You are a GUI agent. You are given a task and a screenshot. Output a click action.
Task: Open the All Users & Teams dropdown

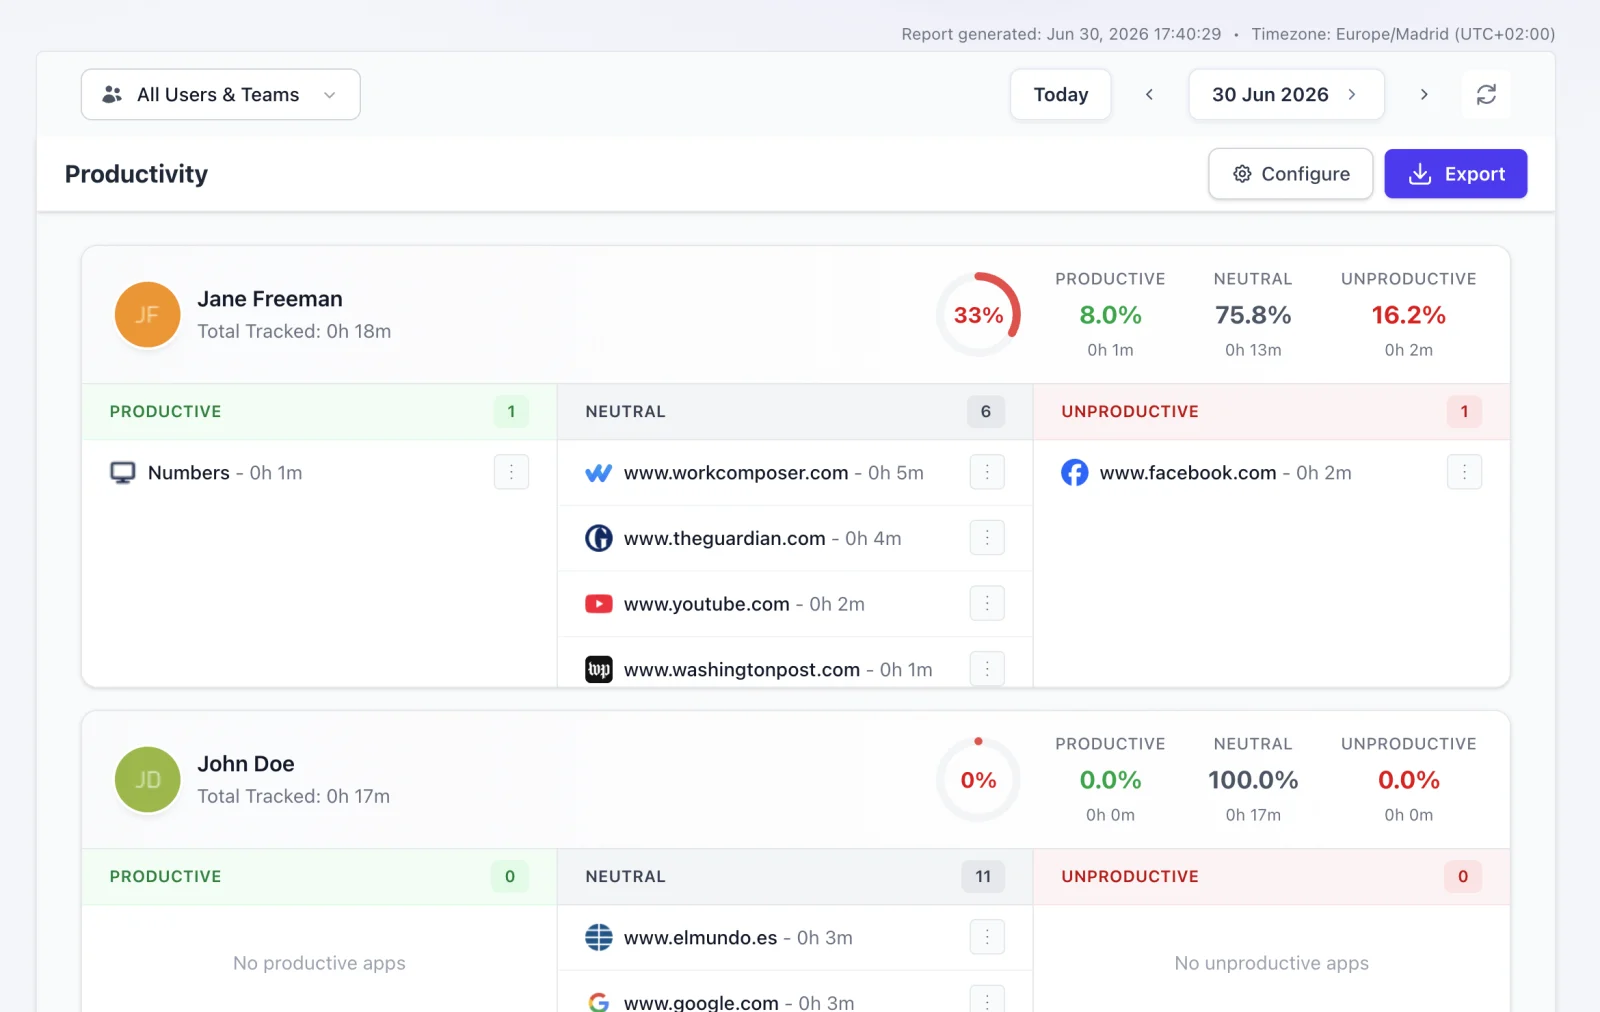(x=220, y=94)
